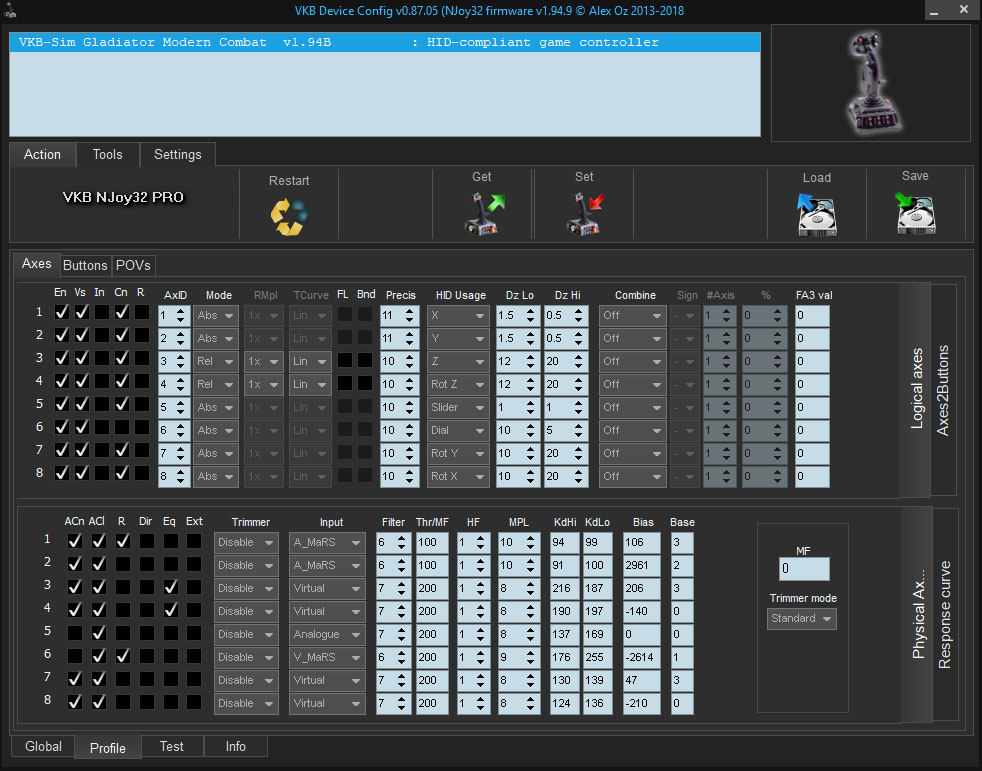
Task: Open the Response curve vertical panel
Action: pyautogui.click(x=944, y=614)
